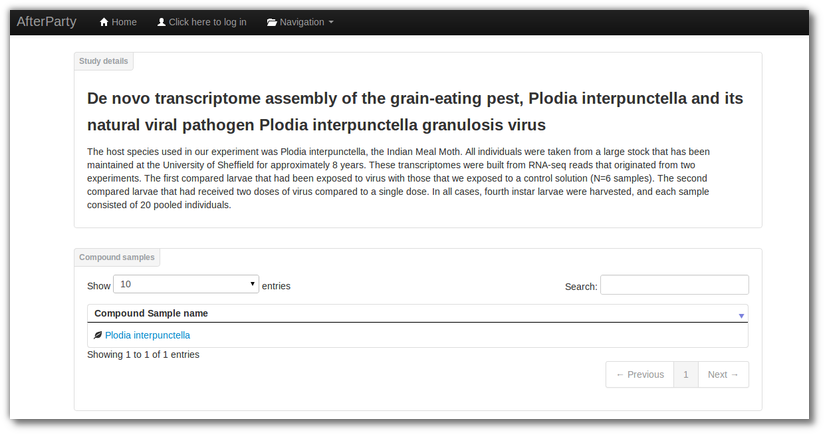This screenshot has width=825, height=435.
Task: Open the Navigation menu
Action: click(300, 22)
